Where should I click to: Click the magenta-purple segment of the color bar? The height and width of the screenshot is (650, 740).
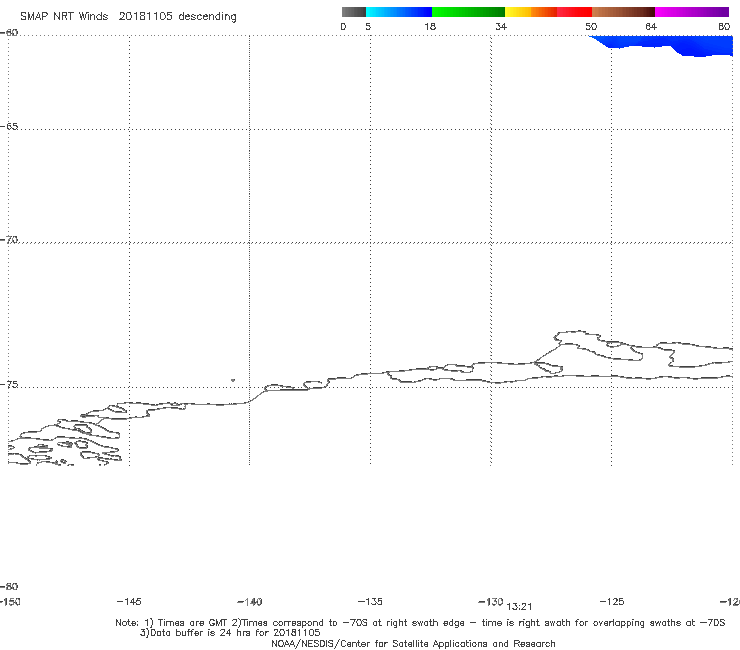pyautogui.click(x=692, y=12)
